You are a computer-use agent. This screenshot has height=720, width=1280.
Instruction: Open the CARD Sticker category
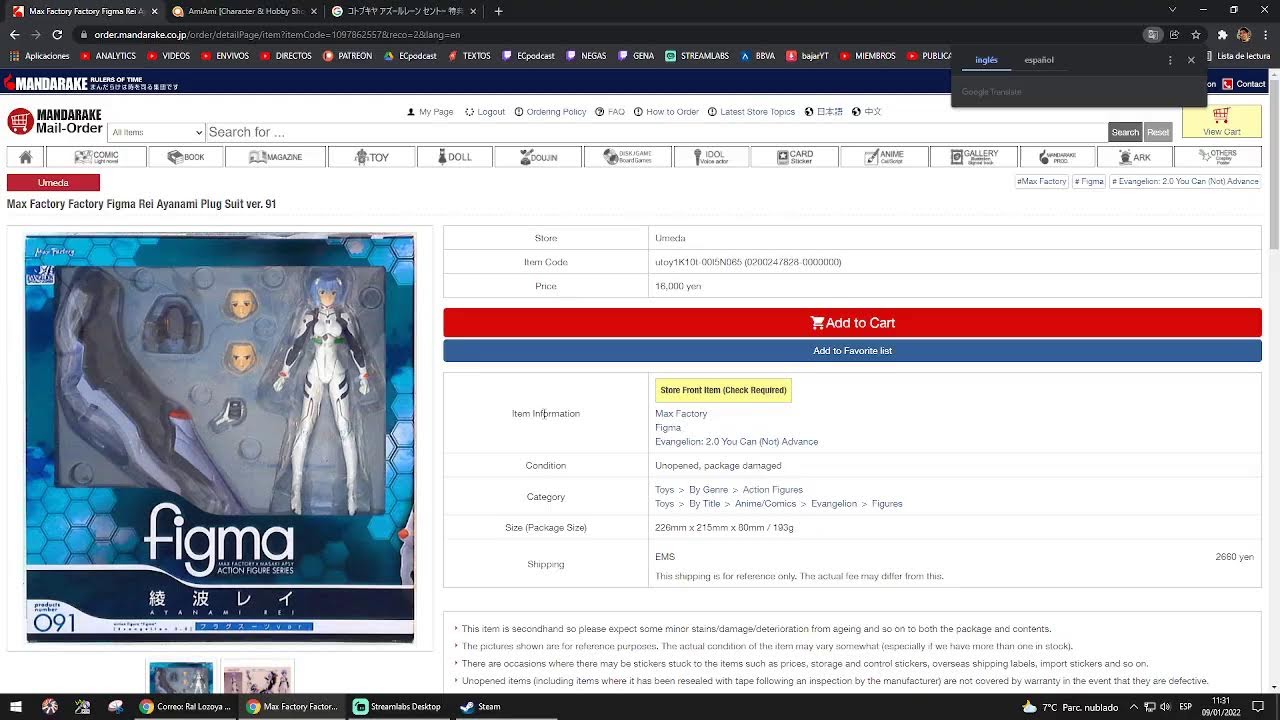(794, 157)
